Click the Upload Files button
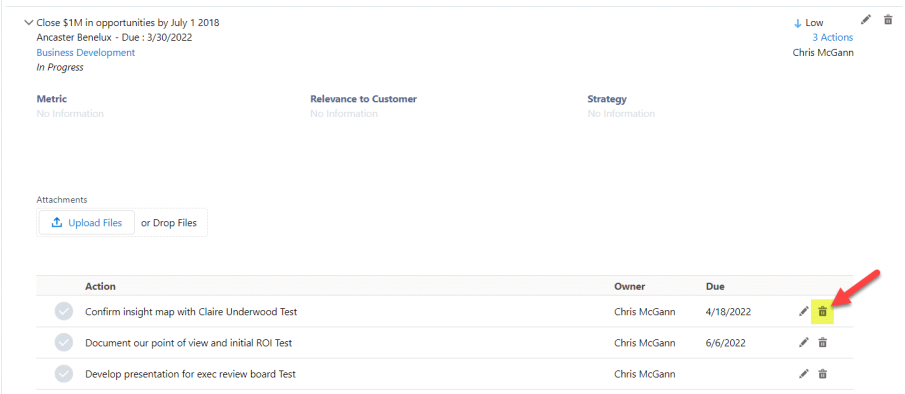Viewport: 905px width, 394px height. (87, 223)
